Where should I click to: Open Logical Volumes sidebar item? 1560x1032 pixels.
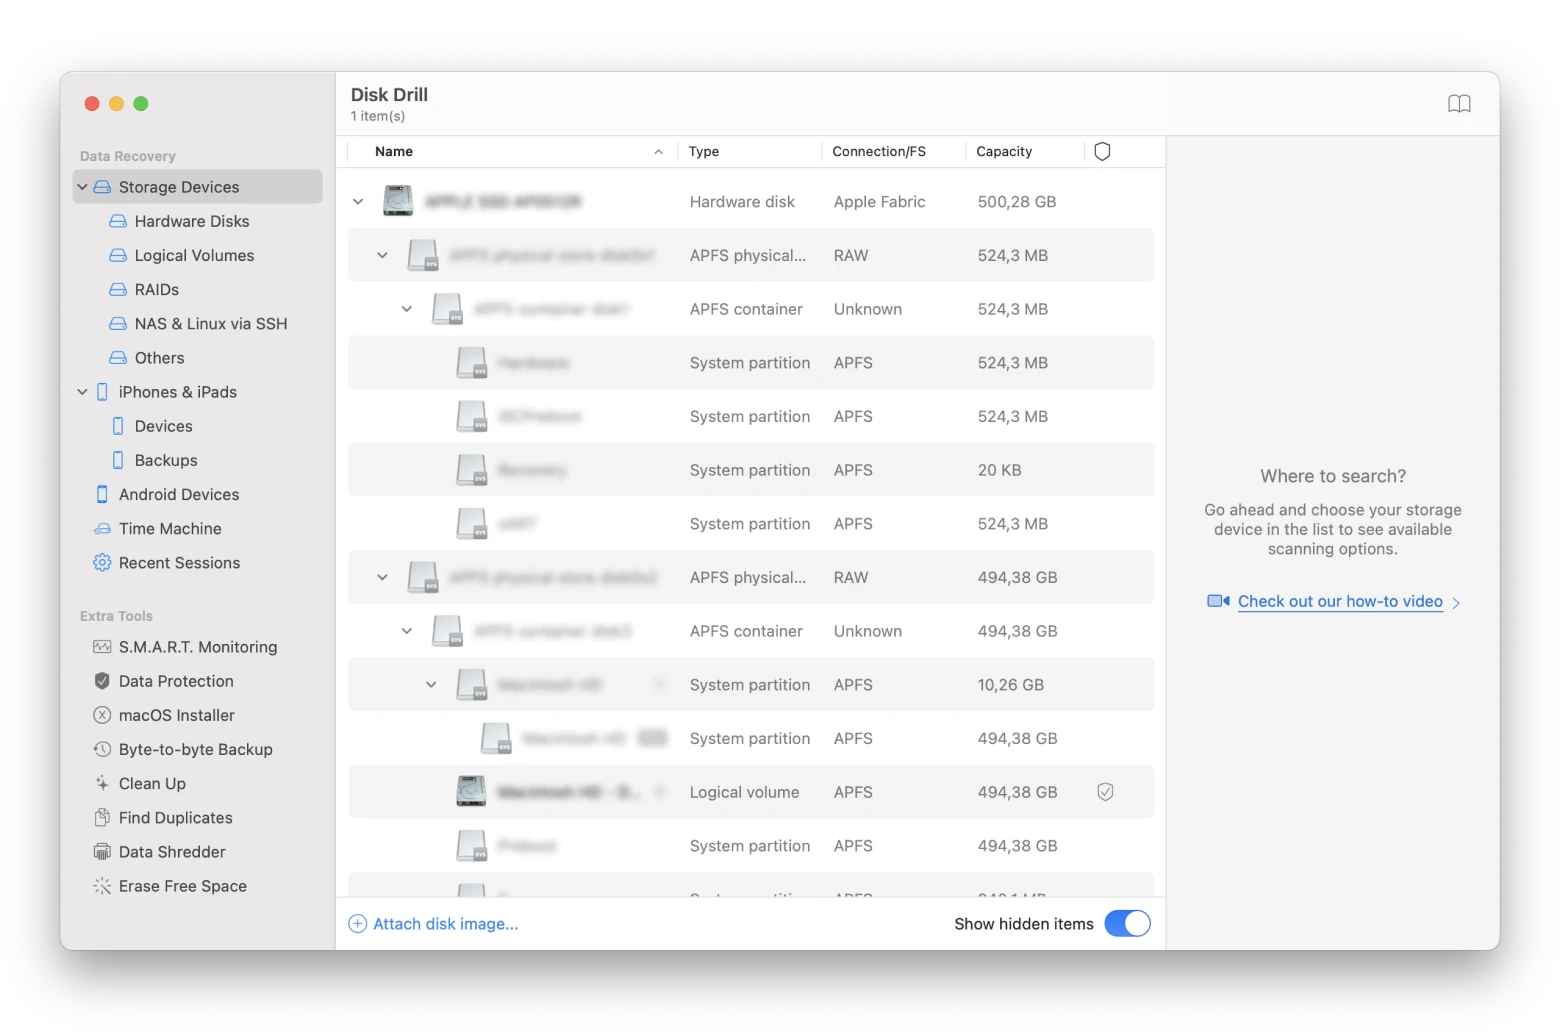coord(194,256)
